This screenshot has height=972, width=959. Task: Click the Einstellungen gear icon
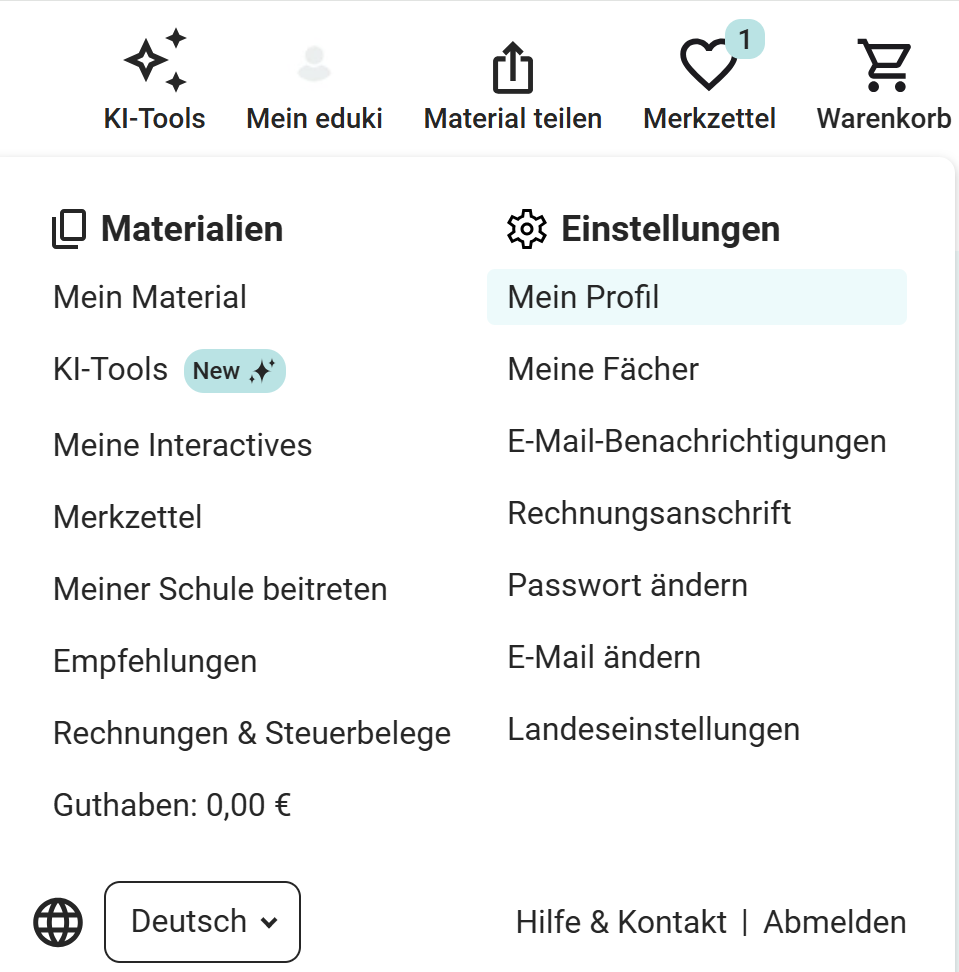pos(527,230)
